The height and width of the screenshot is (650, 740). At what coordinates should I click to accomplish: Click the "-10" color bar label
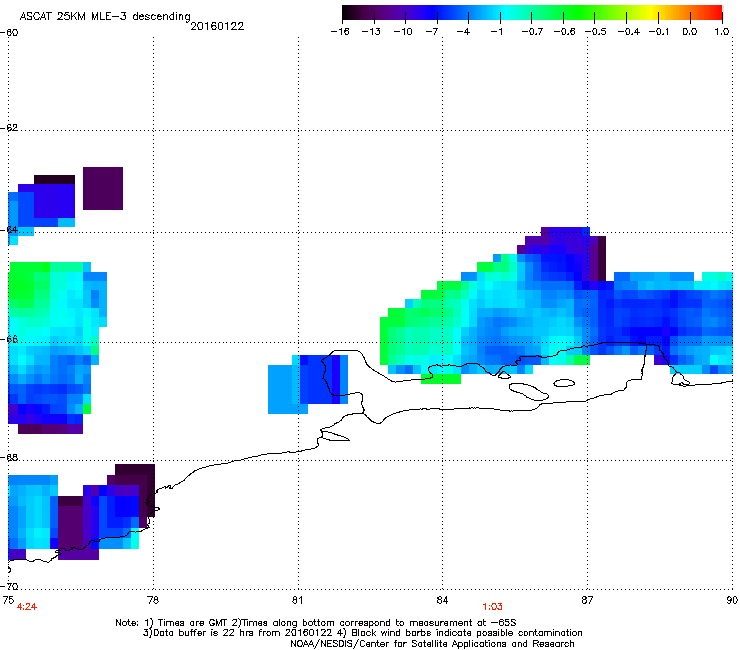(403, 32)
